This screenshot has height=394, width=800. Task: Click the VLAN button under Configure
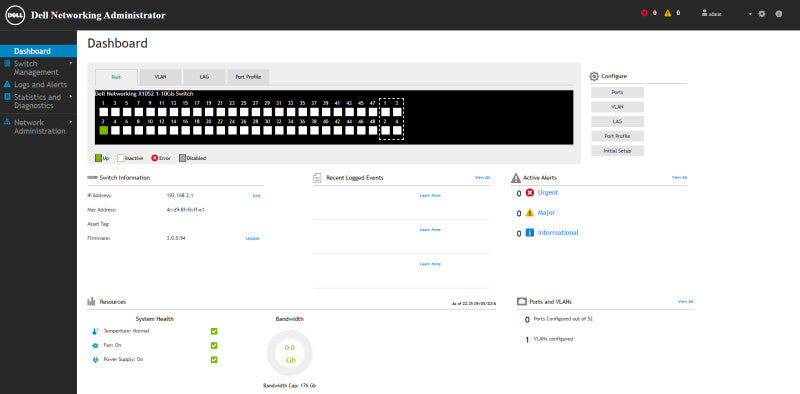(617, 107)
